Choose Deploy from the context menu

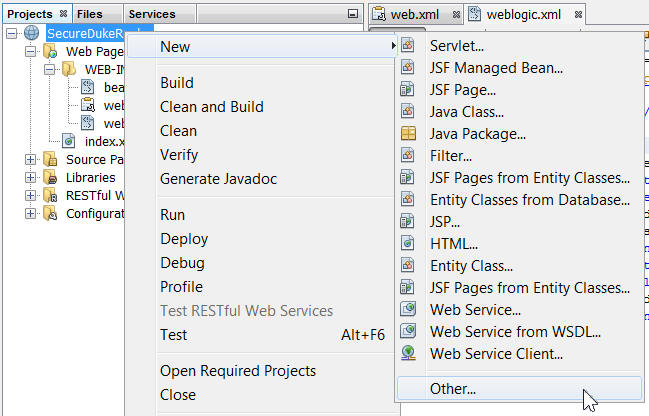(x=184, y=239)
